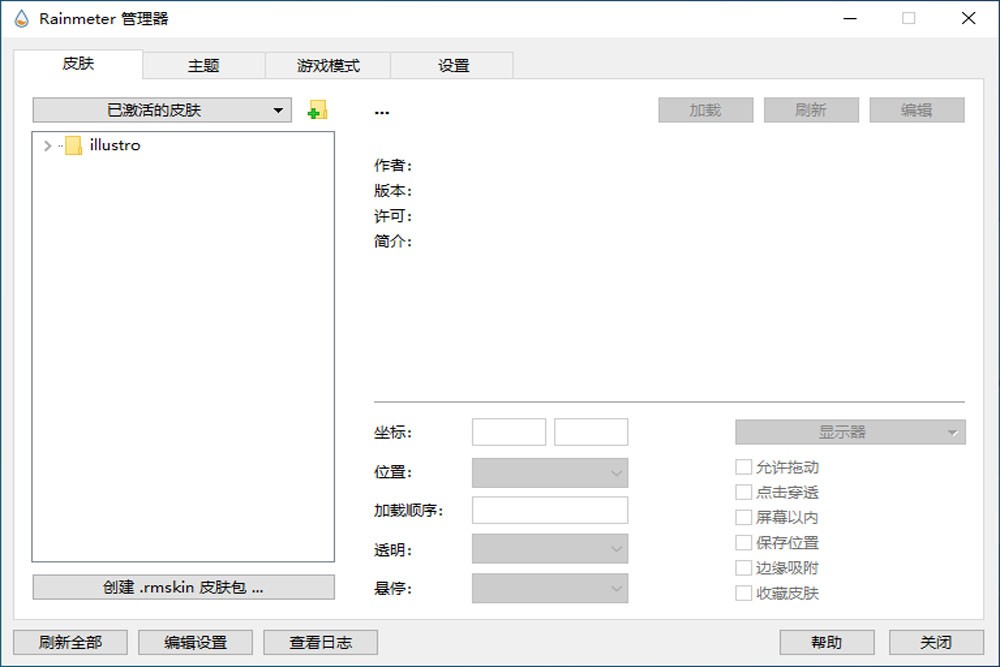Image resolution: width=1000 pixels, height=667 pixels.
Task: Click the folder icon next to illustro
Action: coord(72,145)
